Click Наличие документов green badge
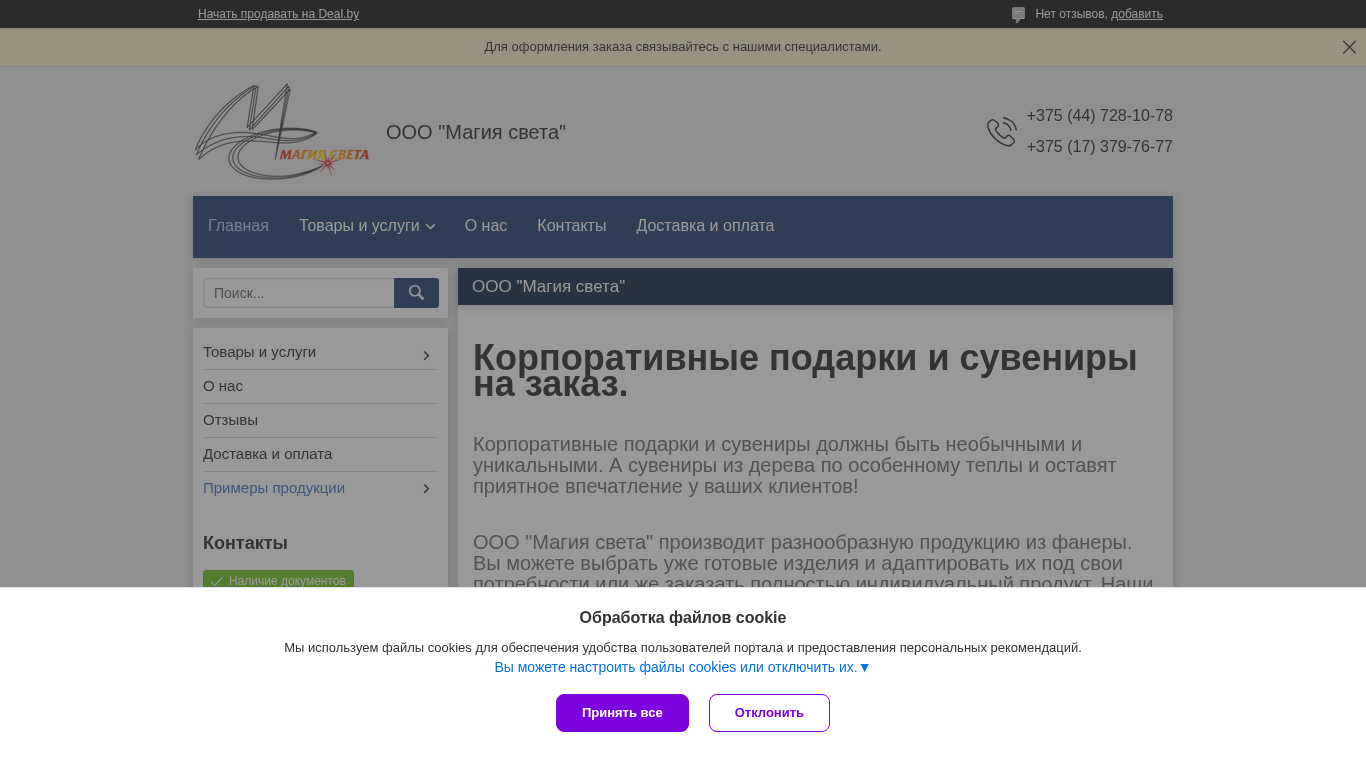Image resolution: width=1366 pixels, height=768 pixels. point(278,580)
